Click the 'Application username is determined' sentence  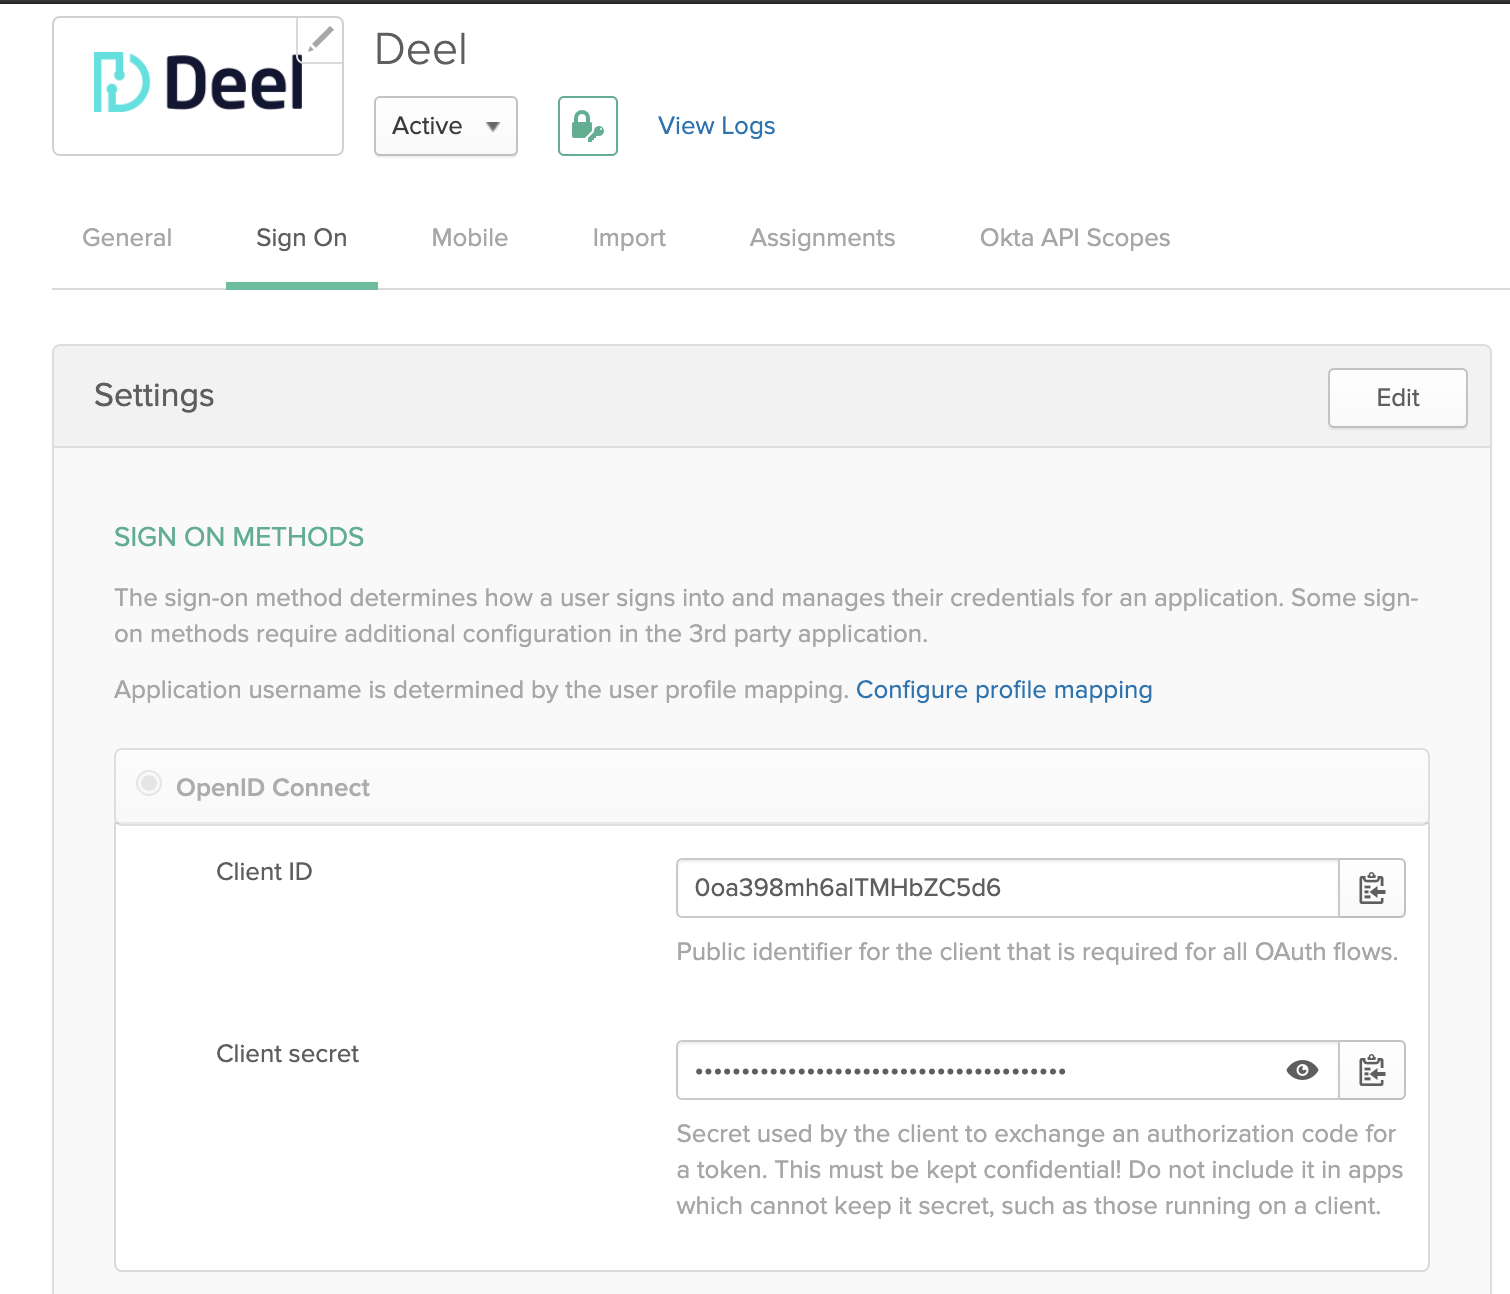click(x=481, y=690)
